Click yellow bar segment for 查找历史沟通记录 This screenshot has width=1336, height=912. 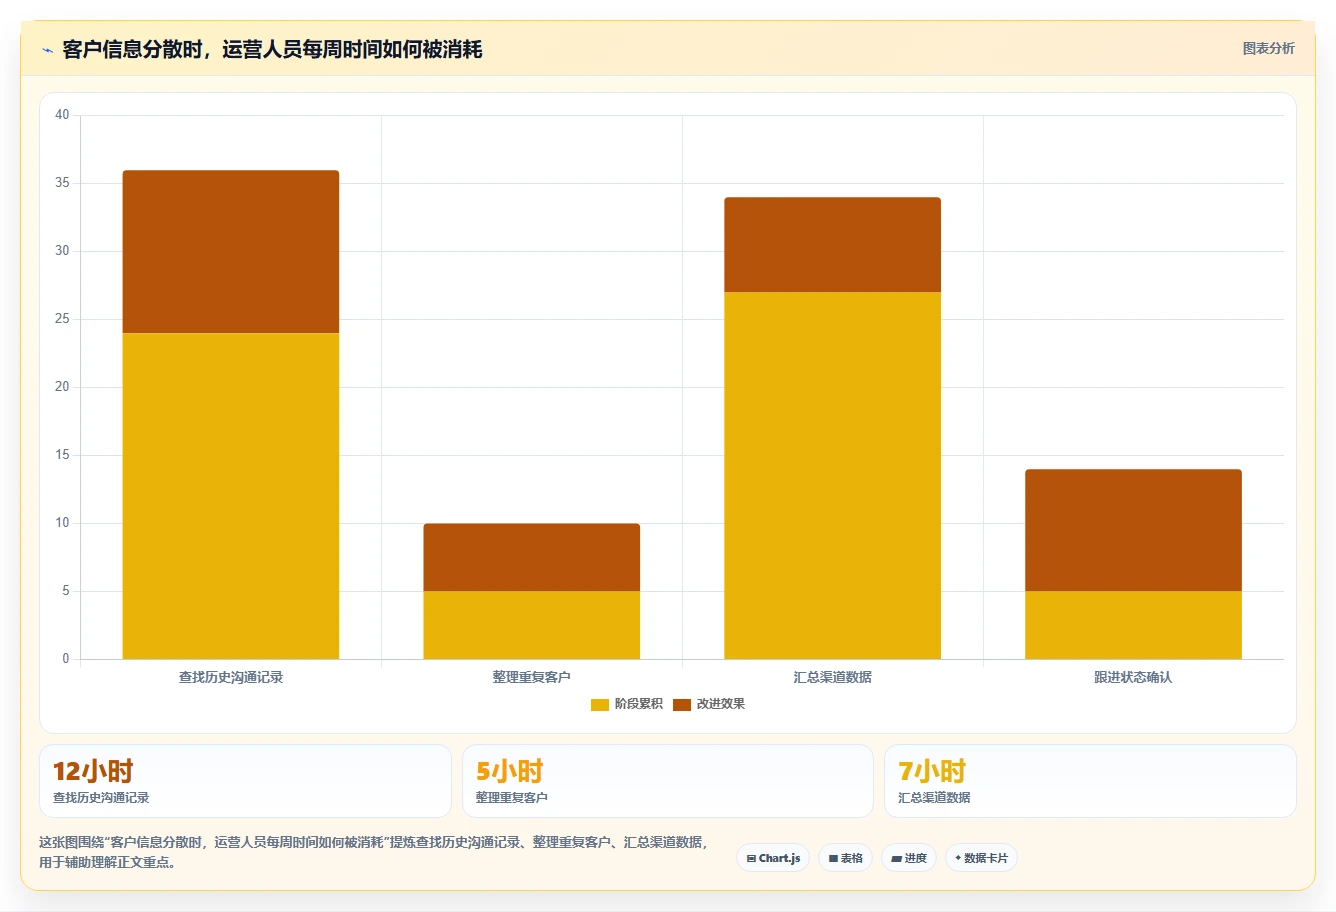tap(231, 496)
